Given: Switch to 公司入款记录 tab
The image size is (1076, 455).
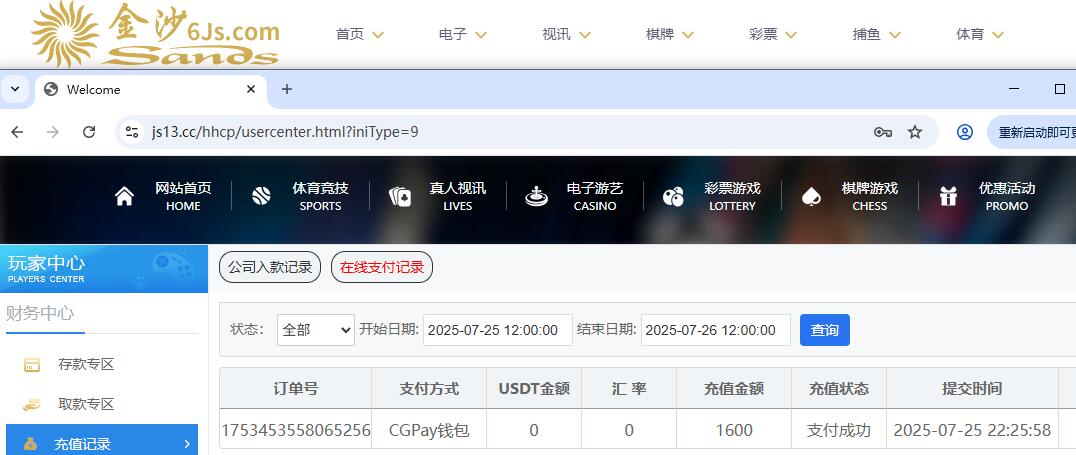Looking at the screenshot, I should coord(270,267).
